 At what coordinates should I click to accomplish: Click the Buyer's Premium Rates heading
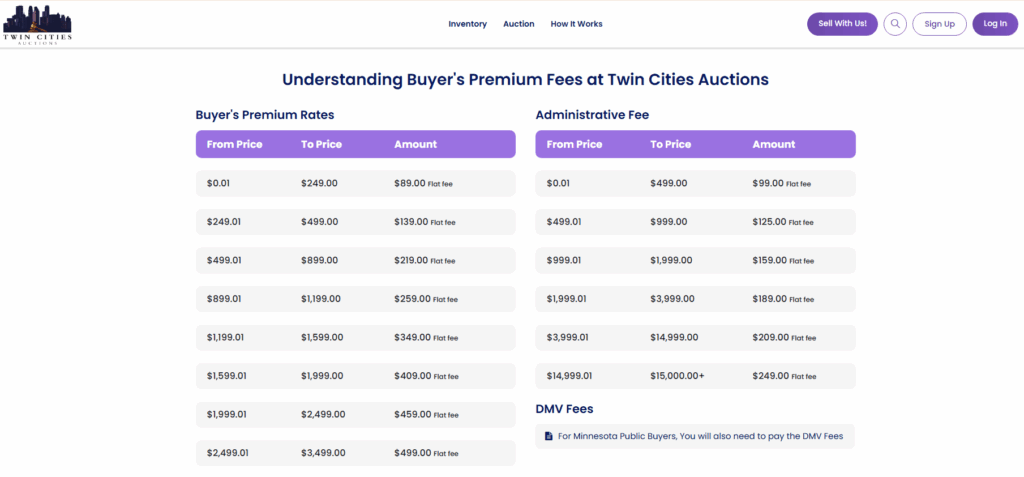tap(264, 115)
